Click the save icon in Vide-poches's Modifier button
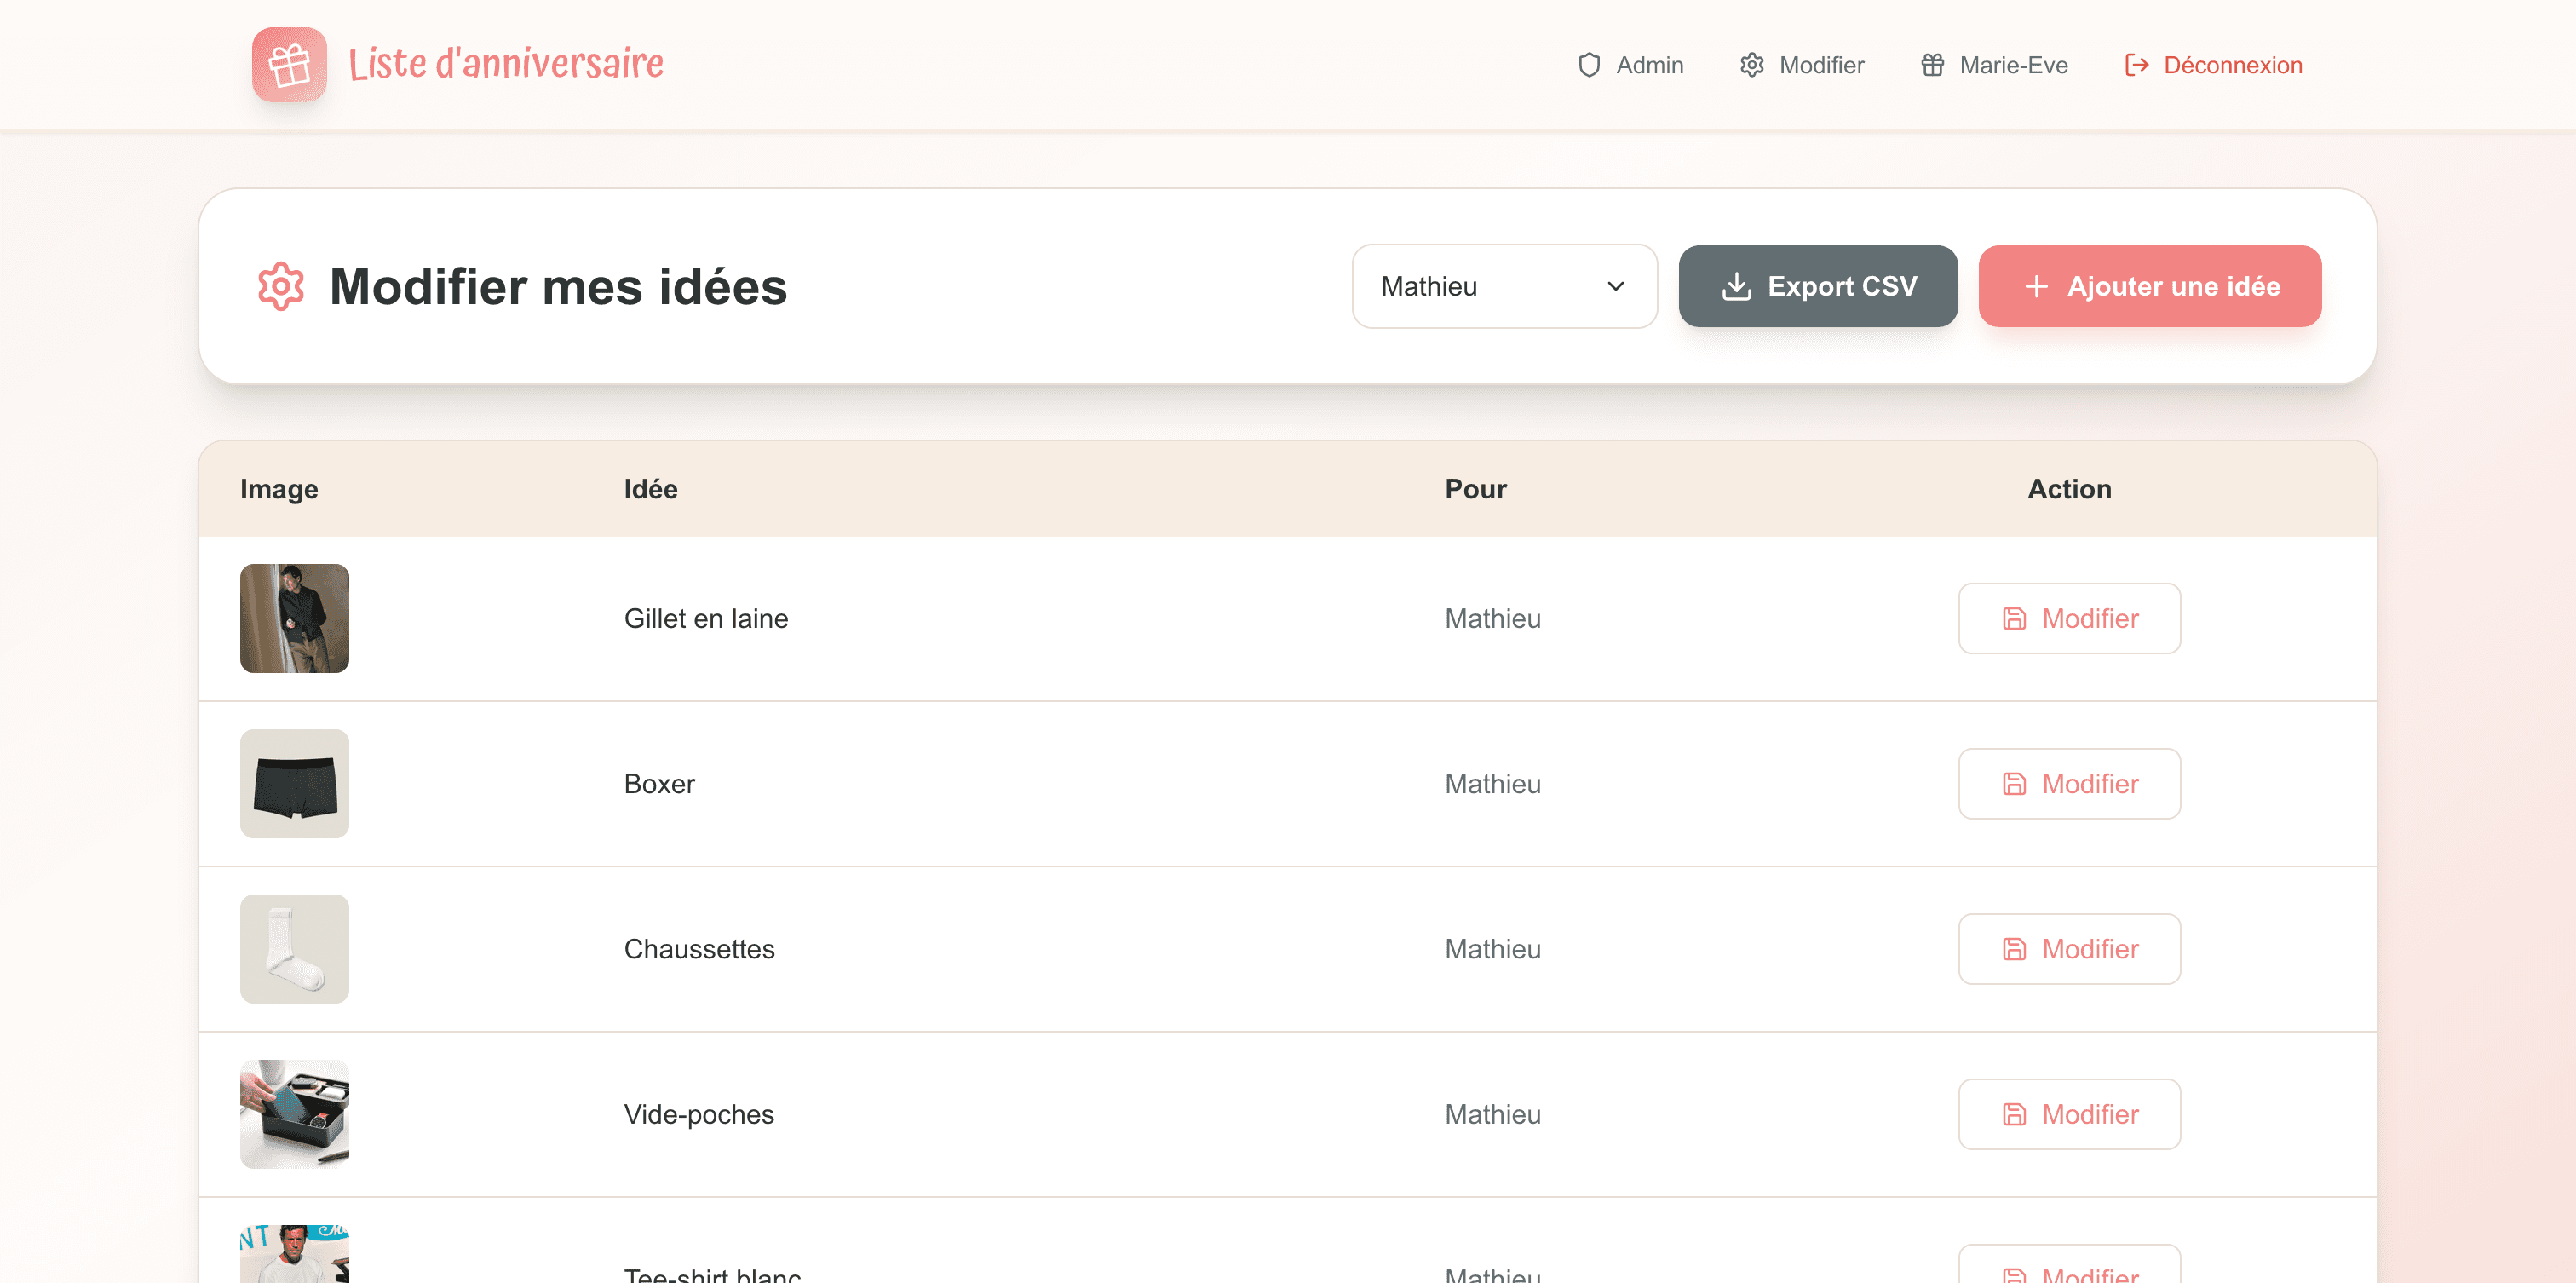This screenshot has height=1283, width=2576. click(2014, 1114)
